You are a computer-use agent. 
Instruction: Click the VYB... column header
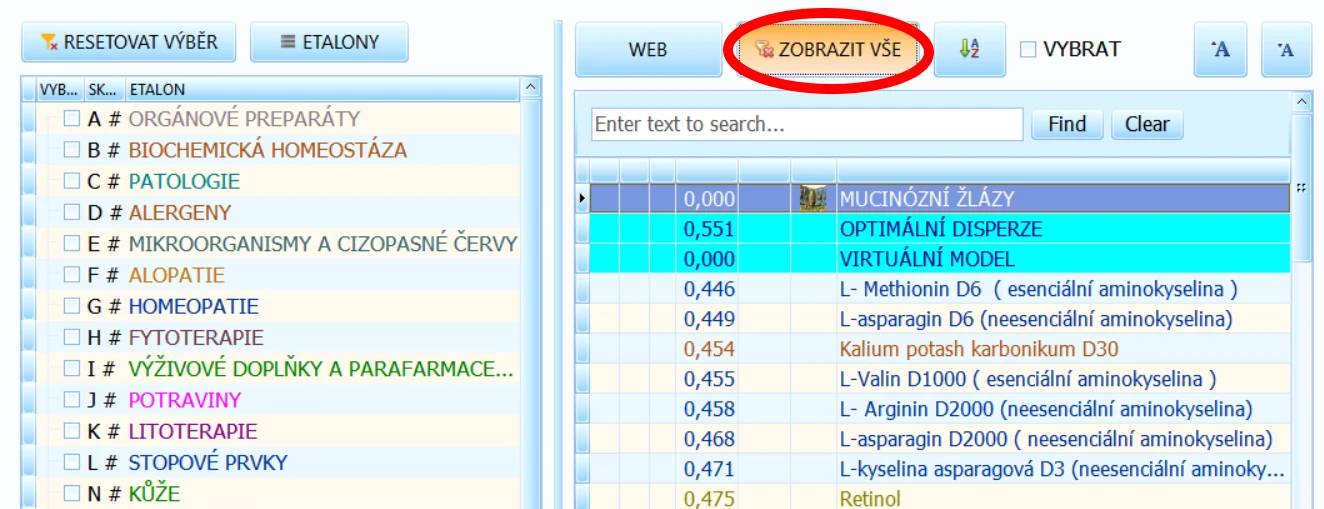click(x=59, y=89)
